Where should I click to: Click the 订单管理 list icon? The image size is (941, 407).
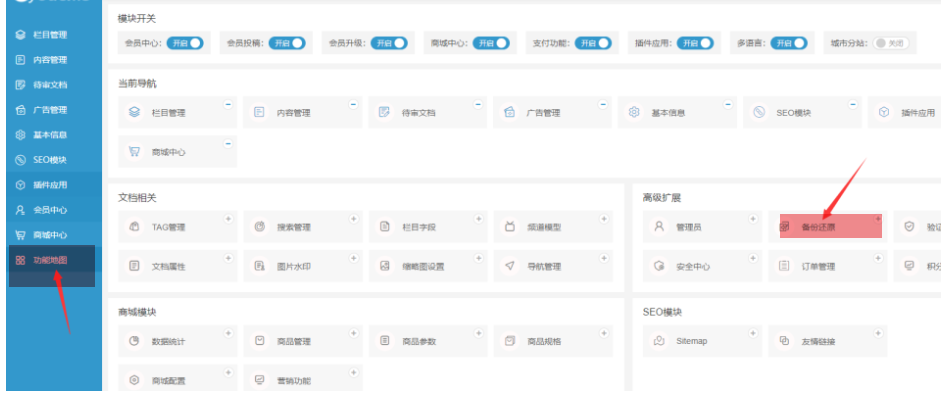(784, 266)
